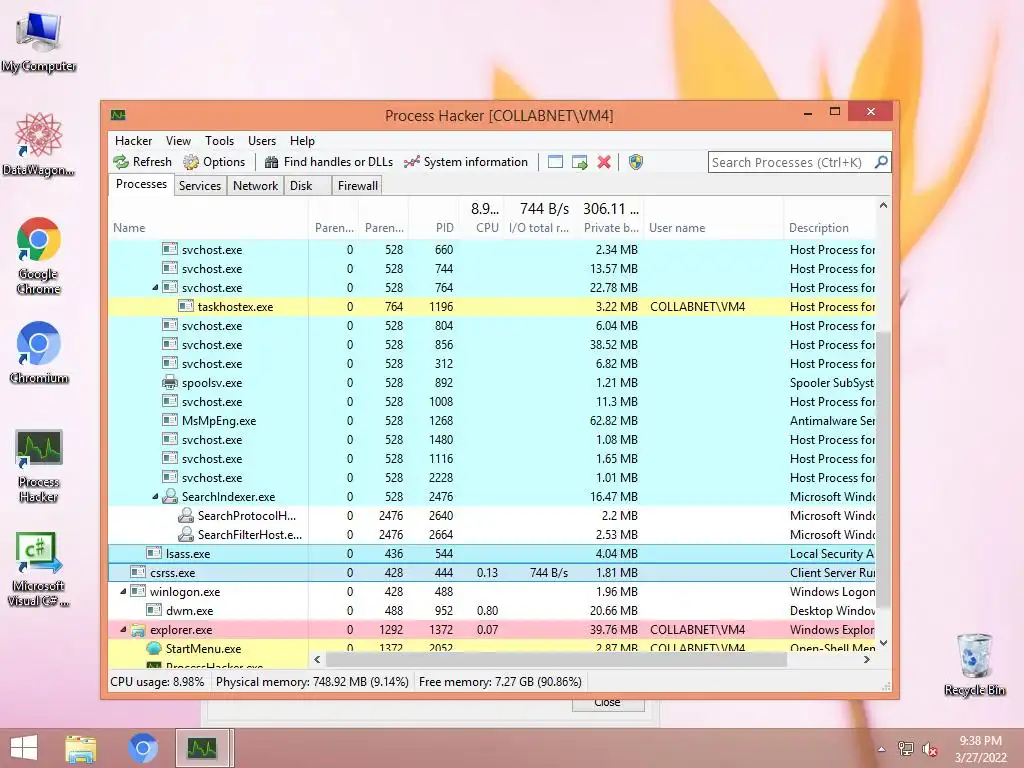The image size is (1024, 768).
Task: Click the find window toolbar icon
Action: tap(555, 162)
